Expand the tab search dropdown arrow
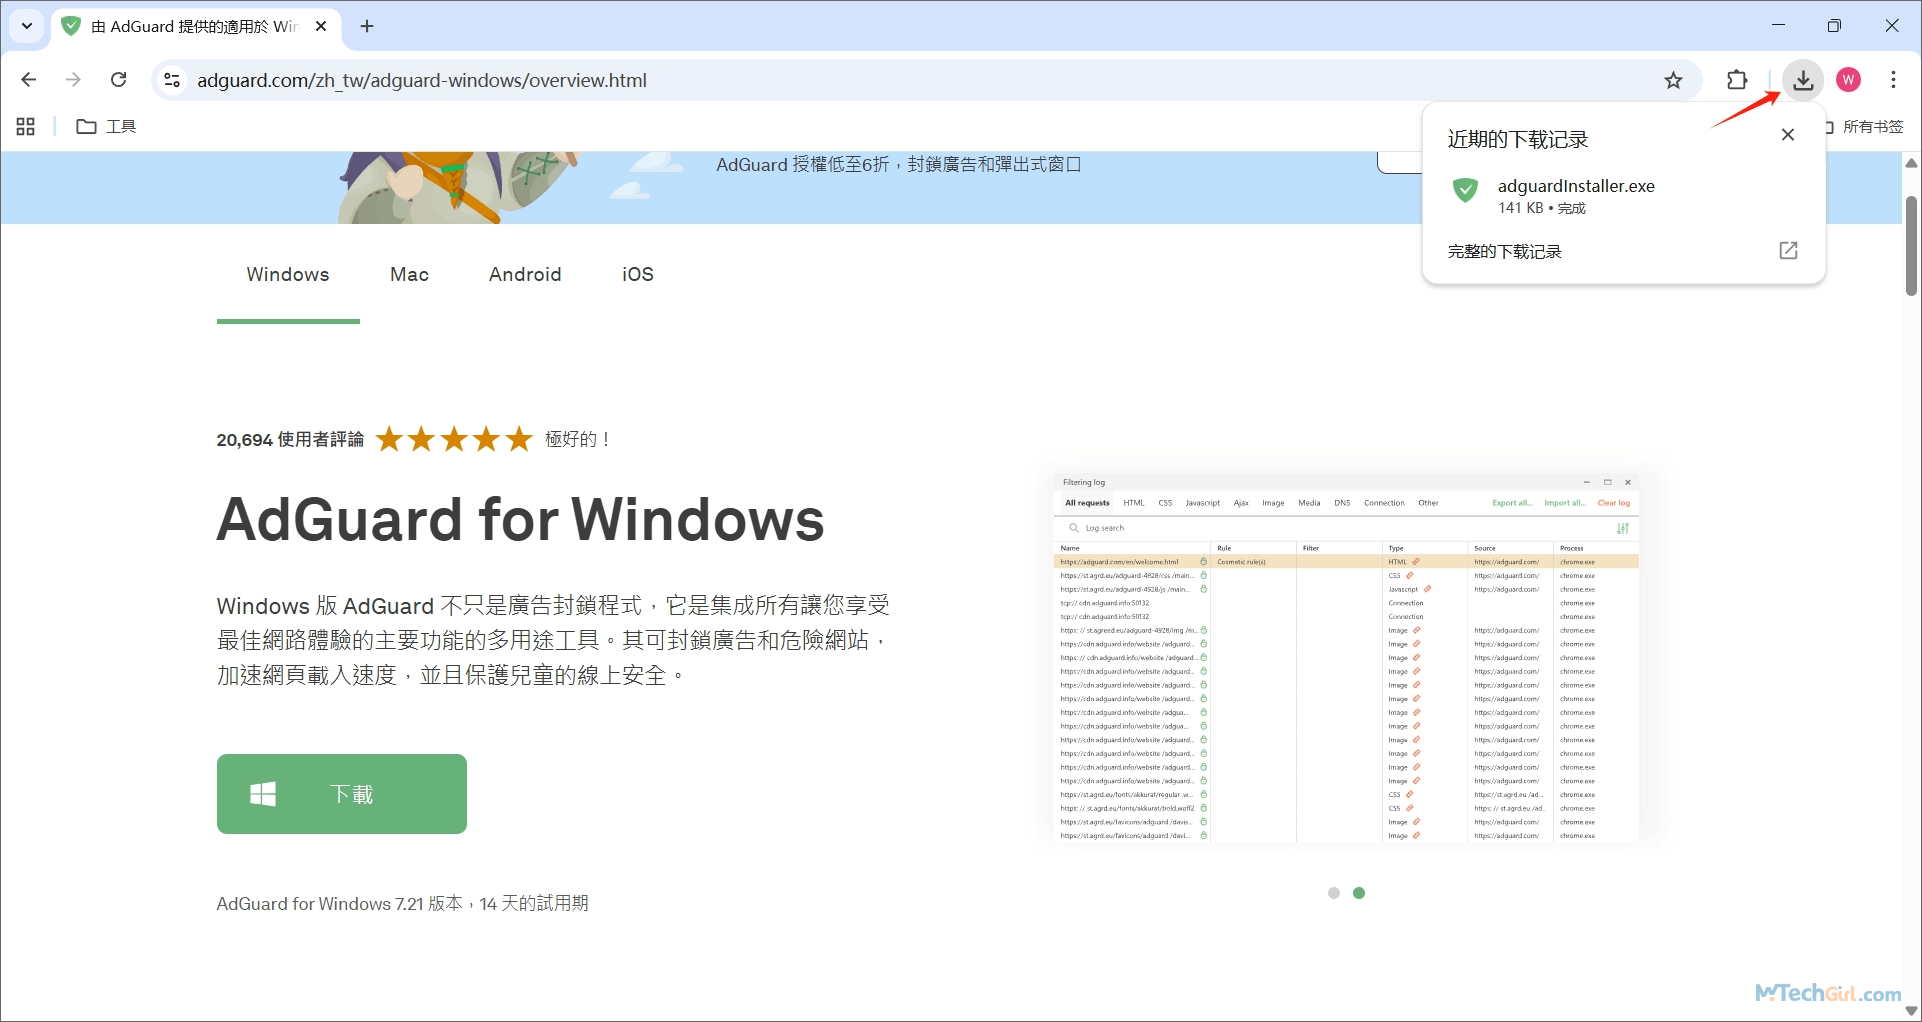Screen dimensions: 1922x1022 (x=27, y=26)
